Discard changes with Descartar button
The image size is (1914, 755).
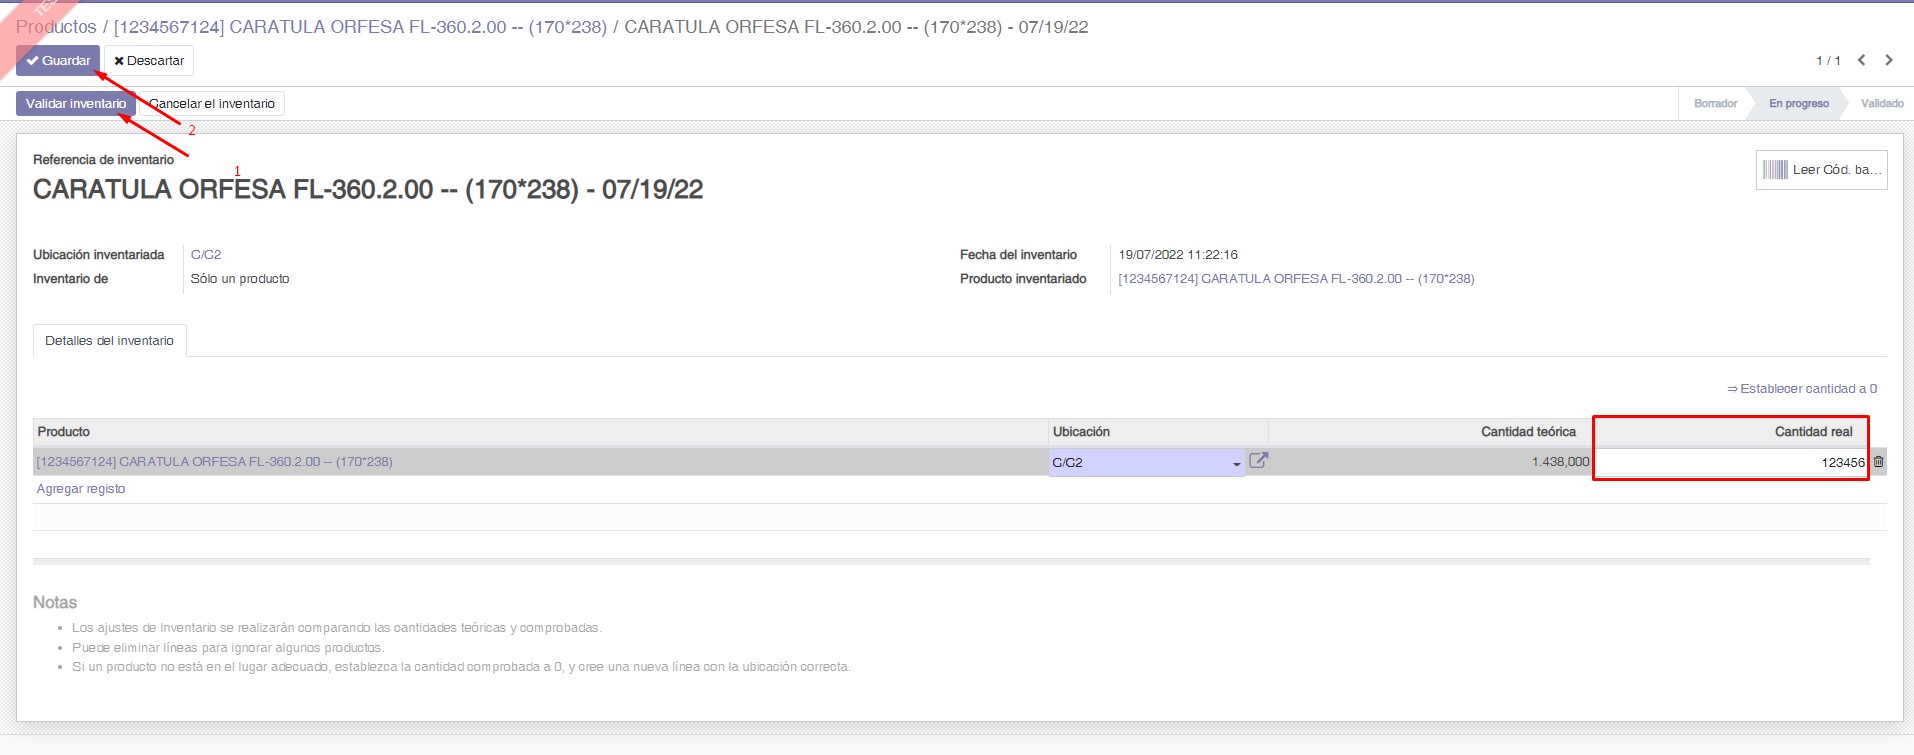point(149,61)
